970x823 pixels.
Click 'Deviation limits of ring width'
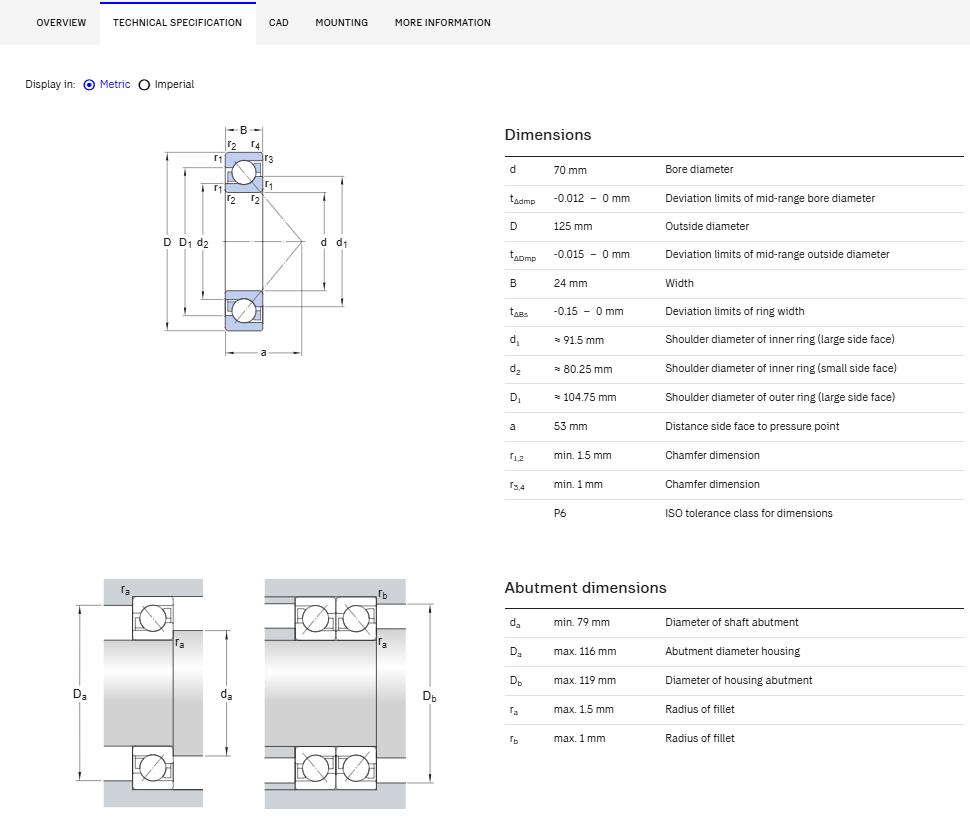tap(734, 311)
